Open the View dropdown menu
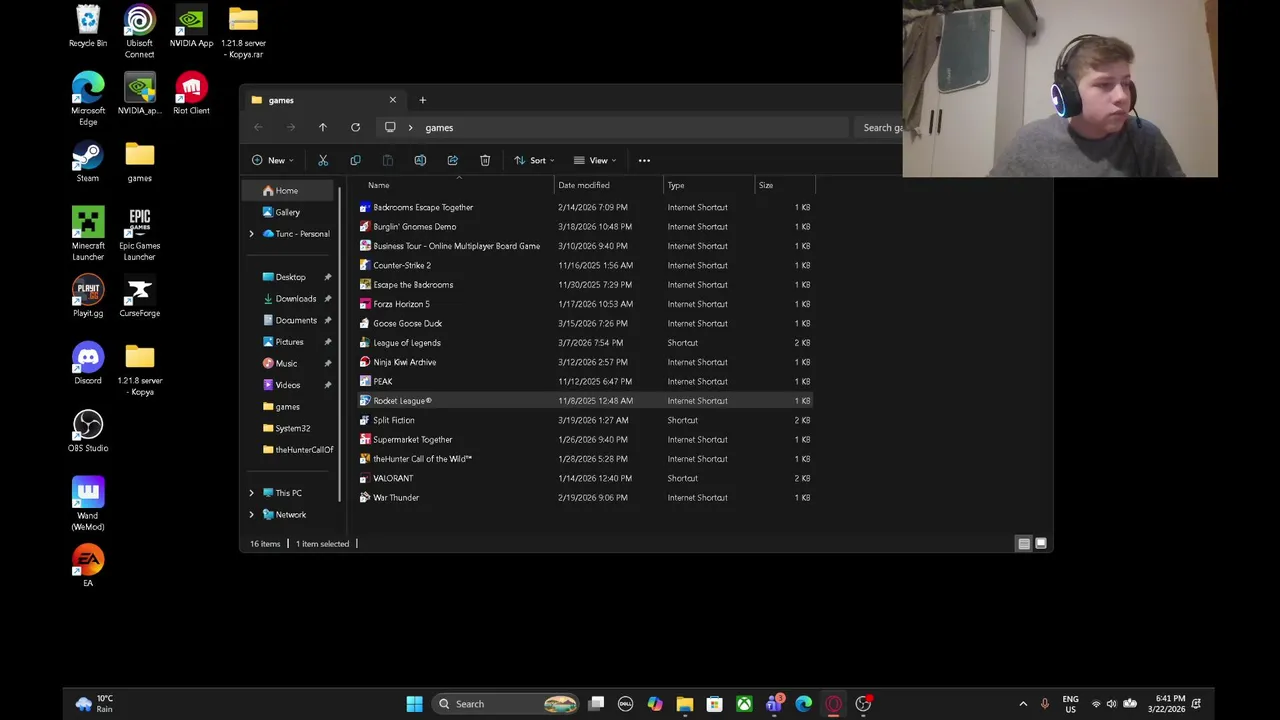 point(594,160)
